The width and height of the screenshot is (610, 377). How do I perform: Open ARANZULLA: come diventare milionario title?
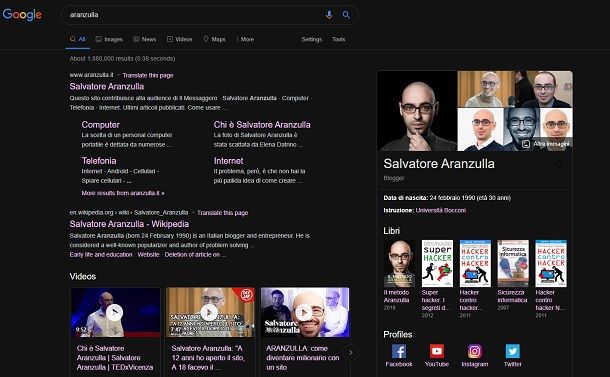(x=303, y=358)
